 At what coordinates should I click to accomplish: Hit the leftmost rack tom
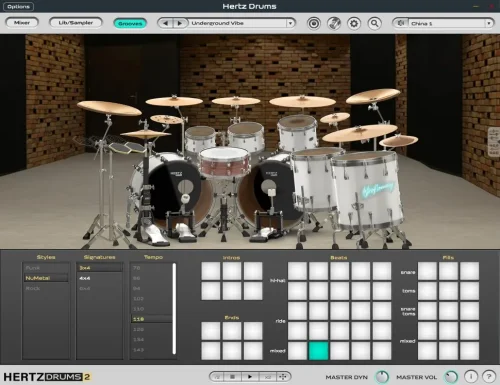click(200, 139)
